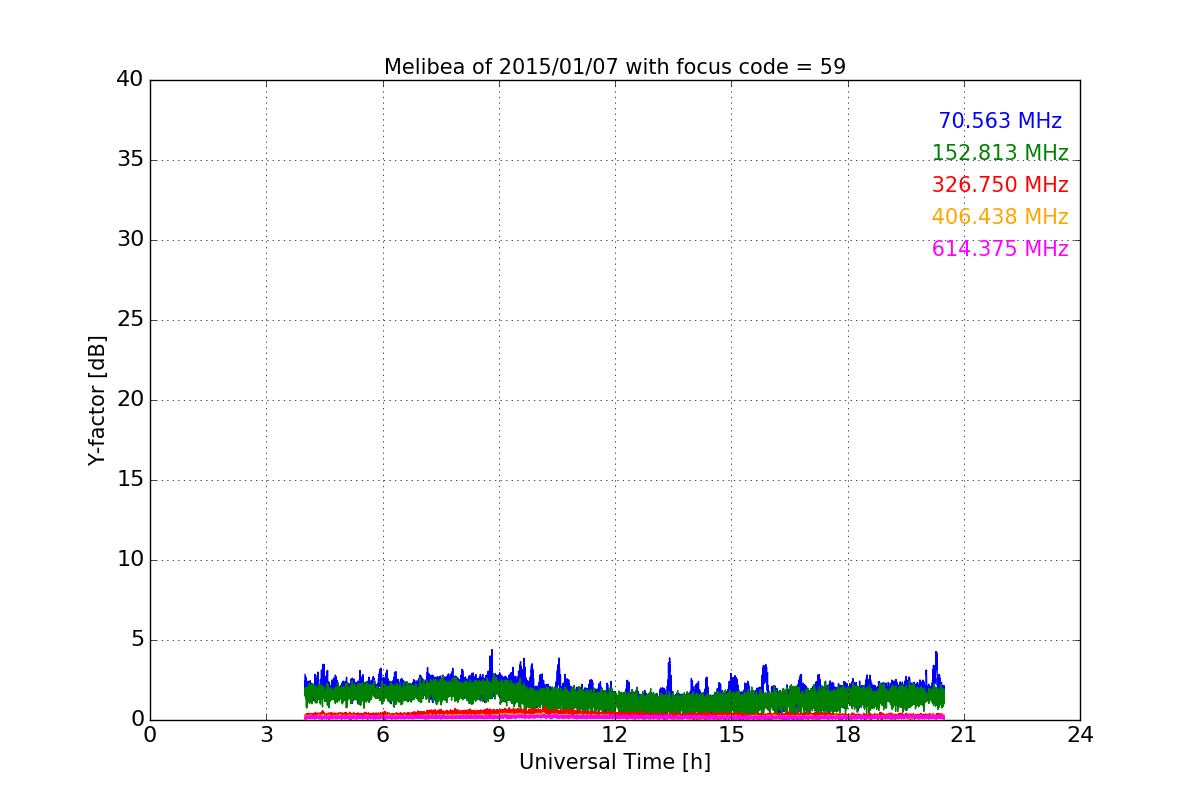Click the y-axis tick value 15
Viewport: 1200px width, 800px height.
tap(130, 480)
